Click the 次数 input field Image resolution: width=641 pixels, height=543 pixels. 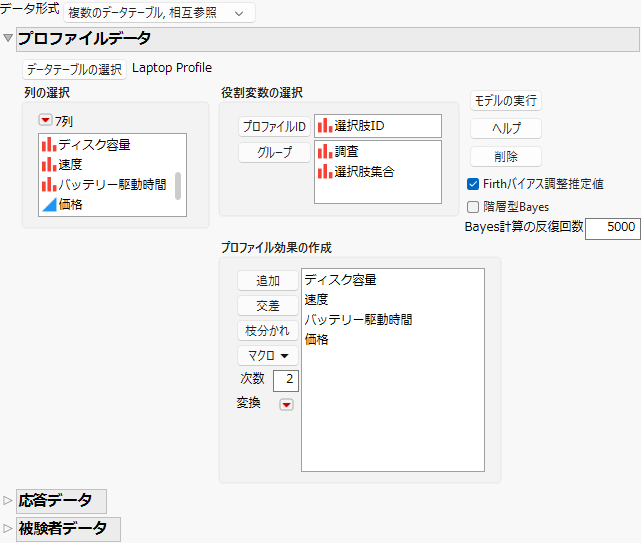286,381
